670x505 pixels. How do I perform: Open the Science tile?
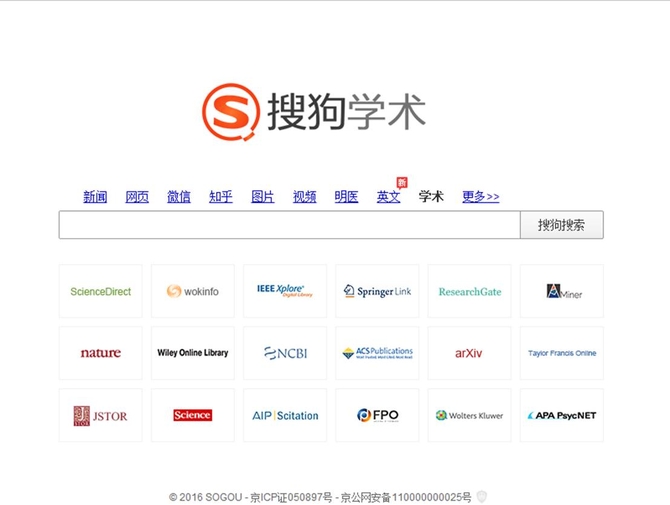pos(193,415)
